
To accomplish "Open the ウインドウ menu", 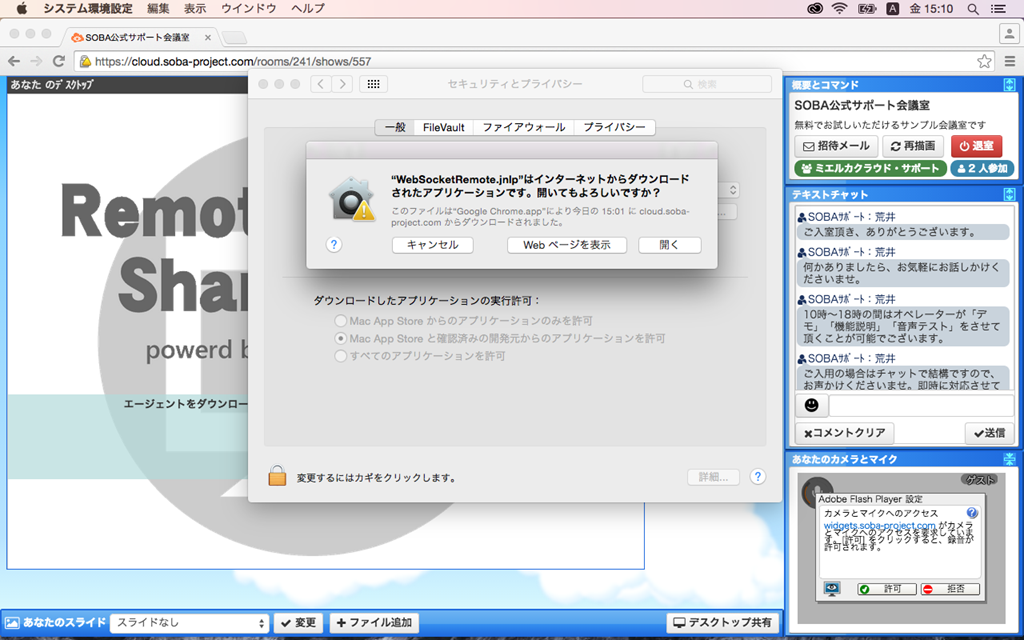I will pos(249,8).
